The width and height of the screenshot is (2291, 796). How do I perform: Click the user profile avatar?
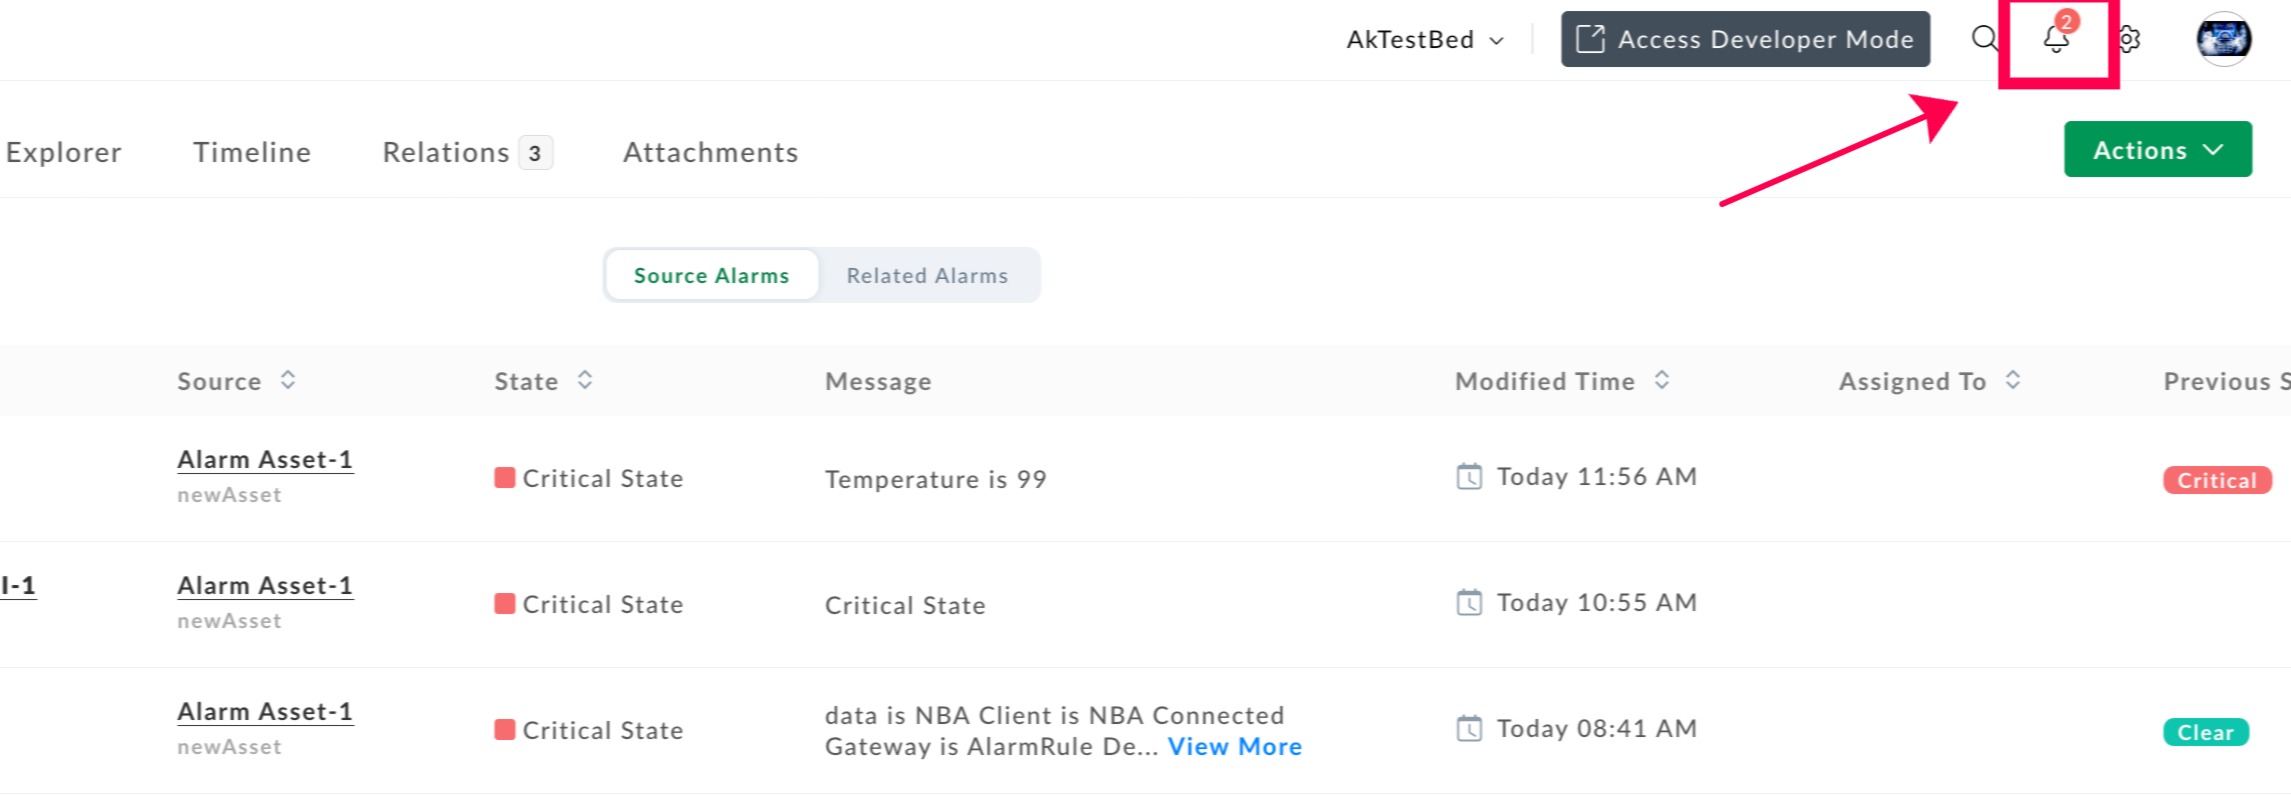tap(2223, 39)
